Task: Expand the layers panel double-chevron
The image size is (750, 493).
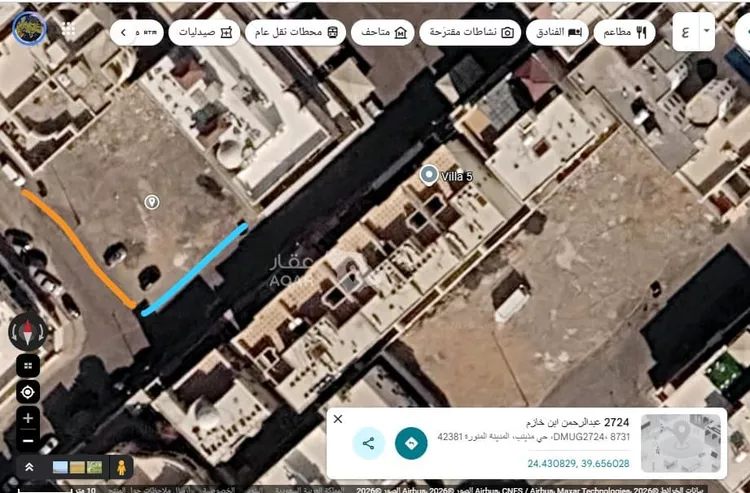Action: [29, 467]
